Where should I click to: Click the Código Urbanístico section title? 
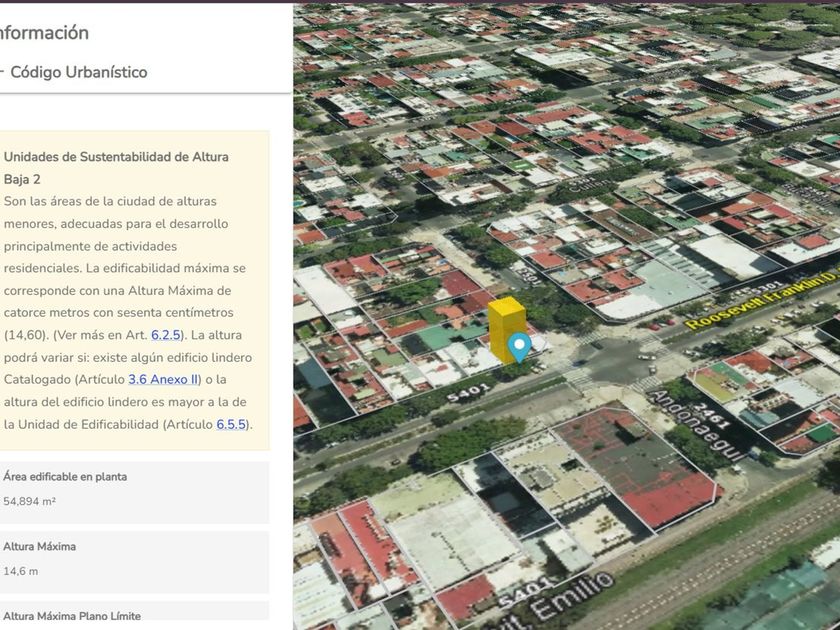point(78,72)
